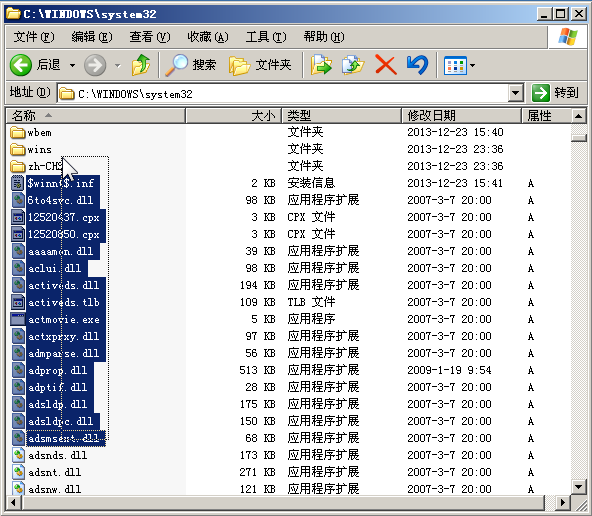Select the adsmsext.dll file name

[x=64, y=438]
